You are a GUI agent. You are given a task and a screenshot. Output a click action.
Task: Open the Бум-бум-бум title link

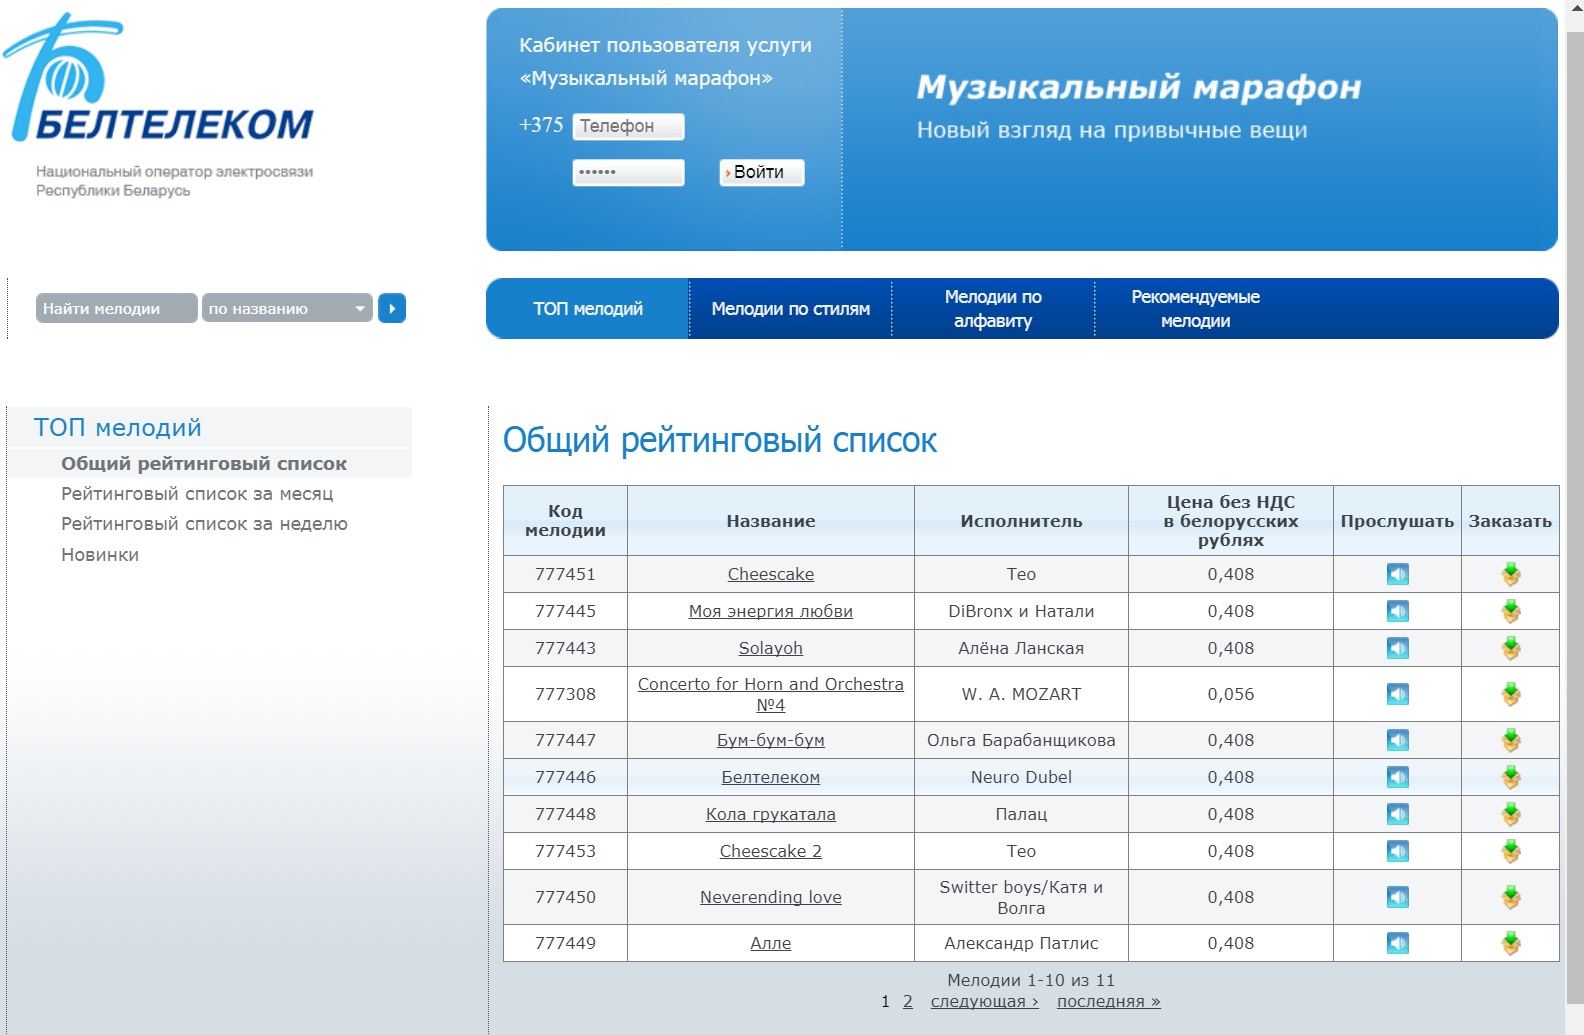(771, 740)
